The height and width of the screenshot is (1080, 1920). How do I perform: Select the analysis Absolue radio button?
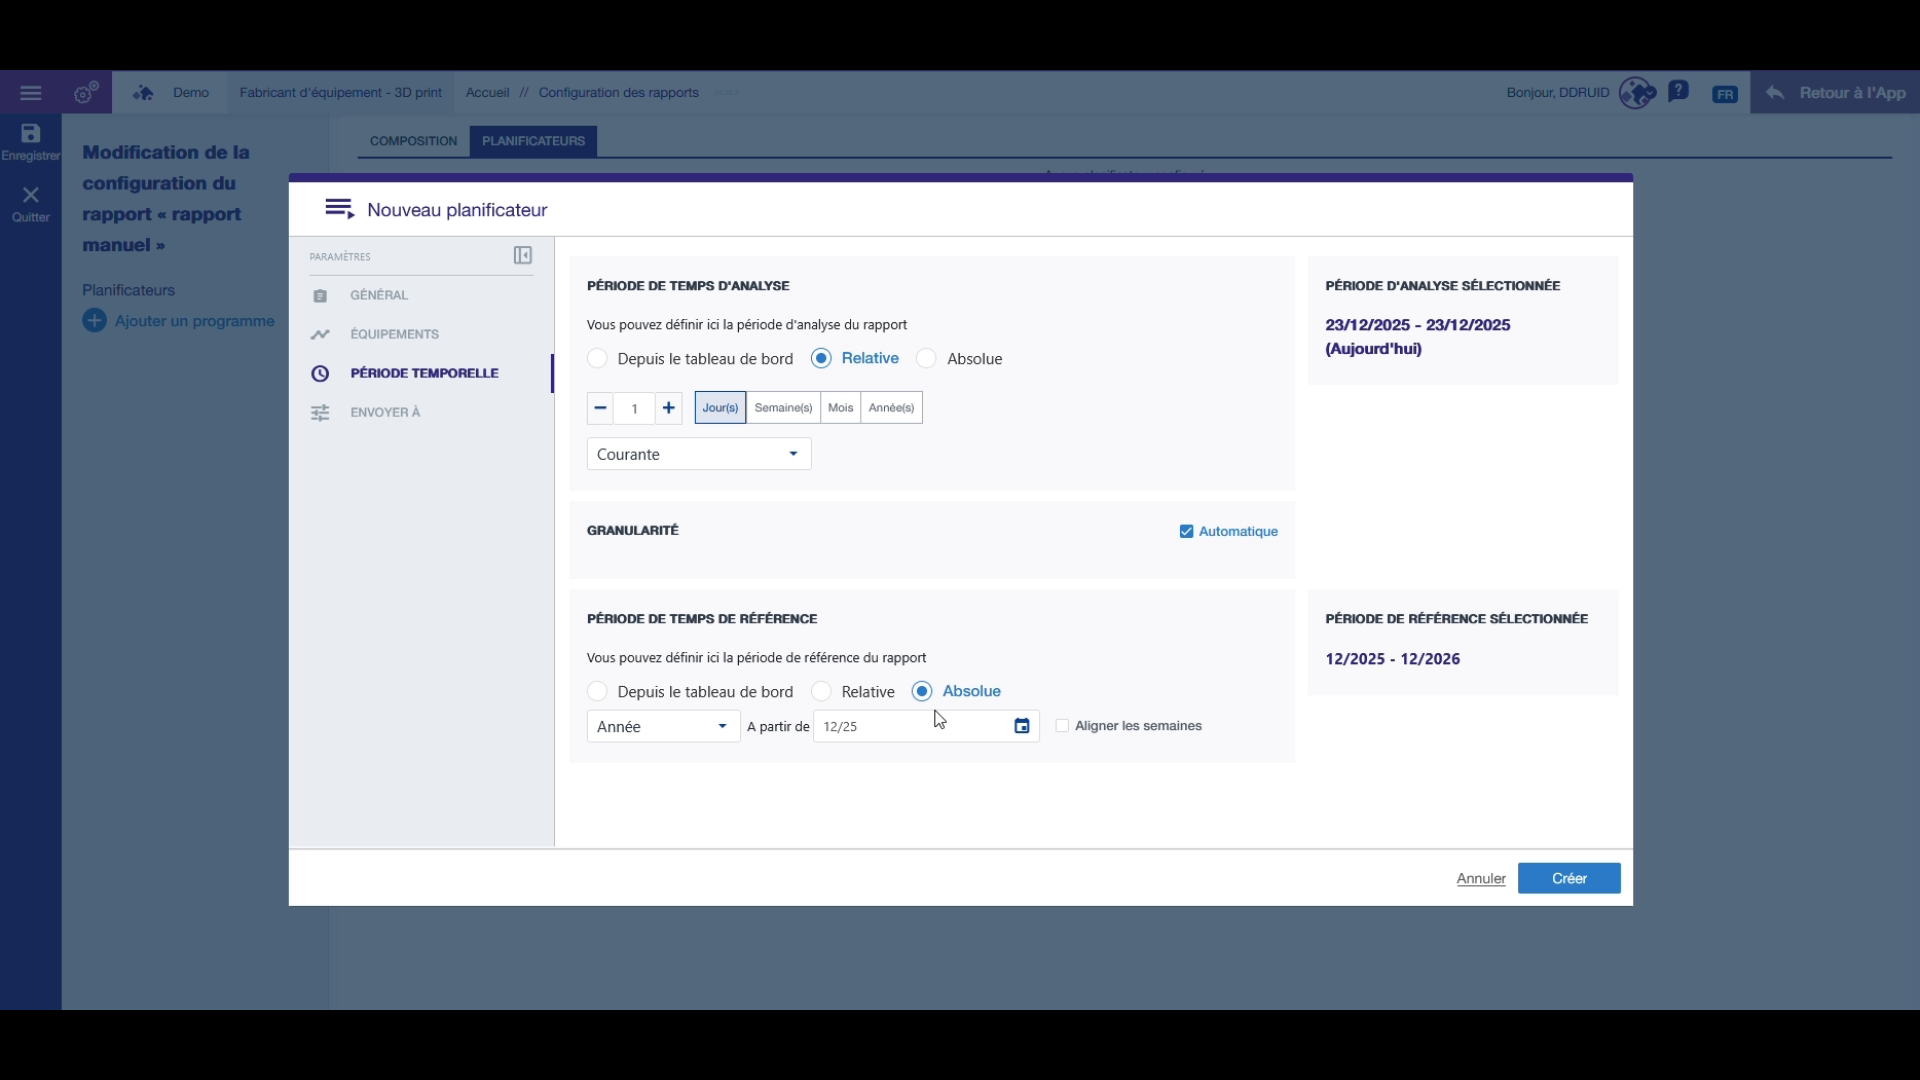(926, 359)
